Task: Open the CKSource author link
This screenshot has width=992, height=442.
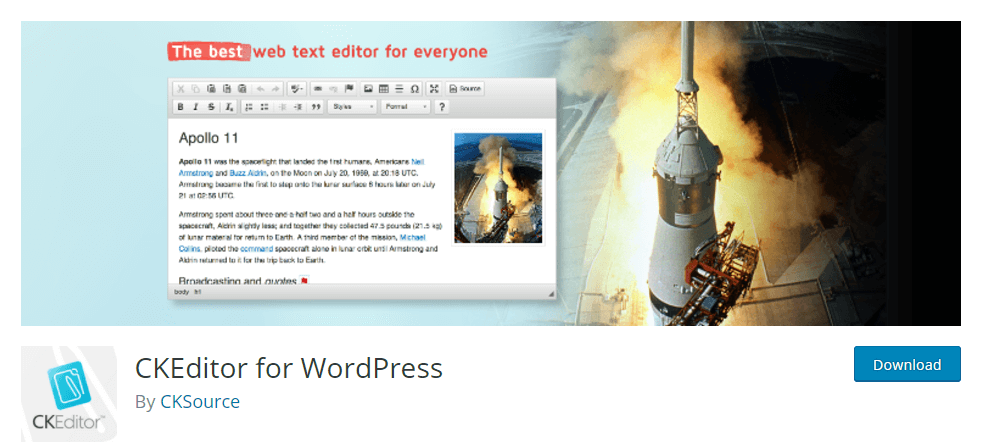Action: click(x=200, y=402)
